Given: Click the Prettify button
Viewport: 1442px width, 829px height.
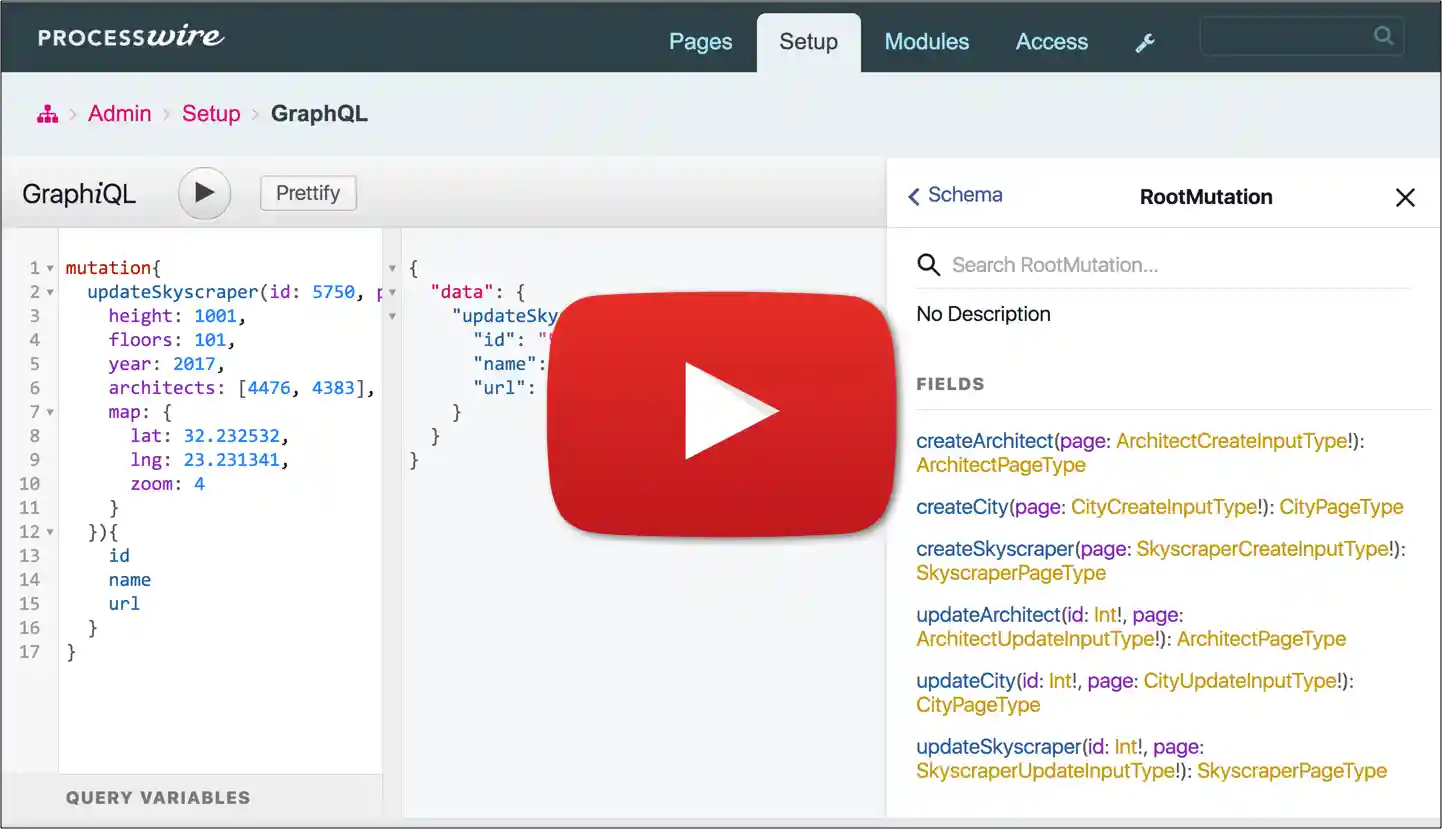Looking at the screenshot, I should pos(307,193).
